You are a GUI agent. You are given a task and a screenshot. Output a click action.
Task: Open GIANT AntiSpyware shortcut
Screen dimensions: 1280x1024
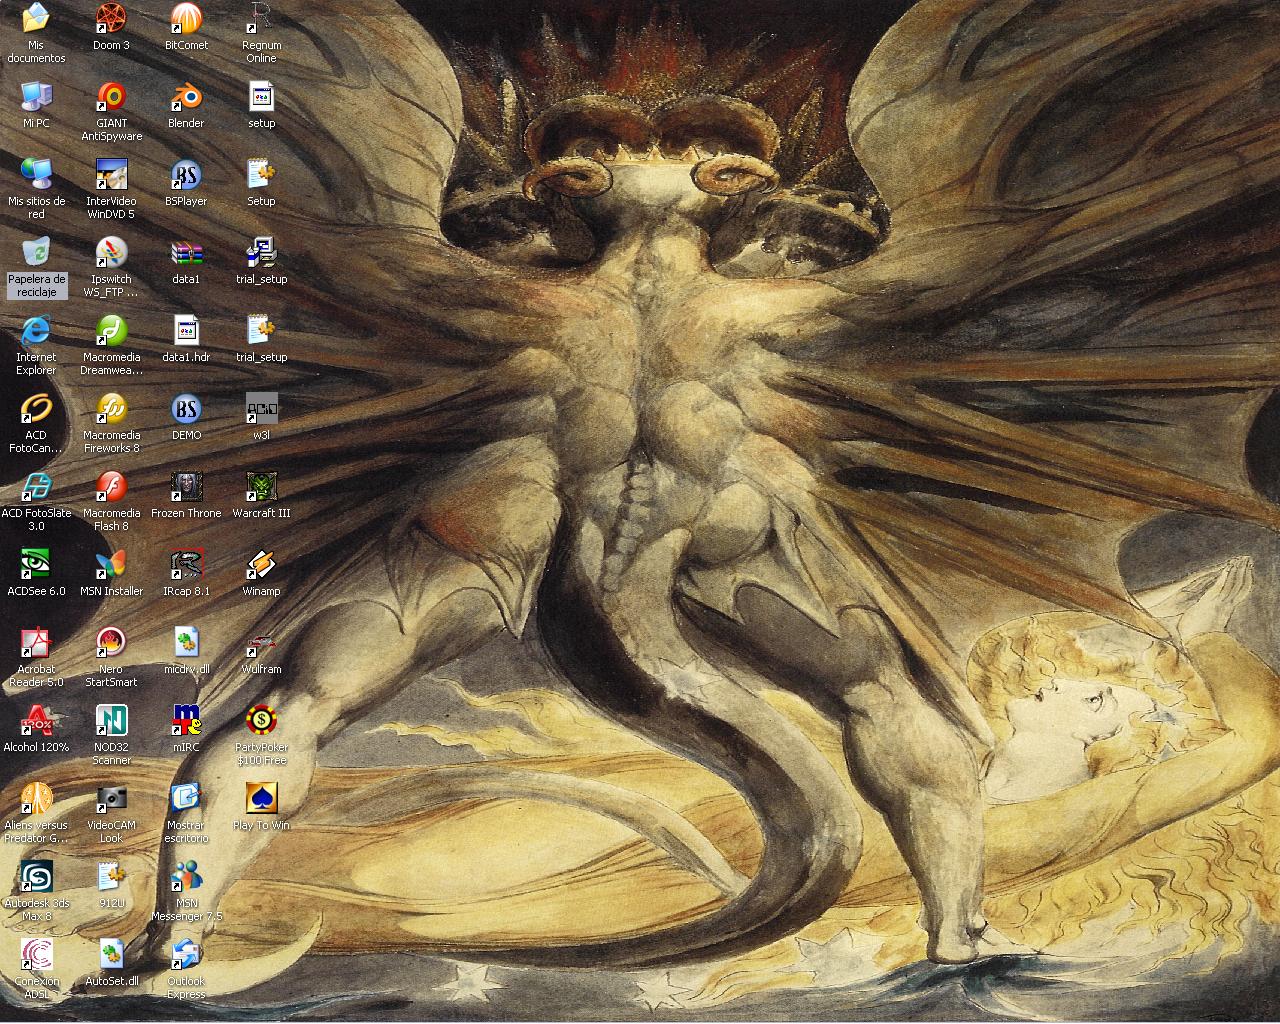[111, 96]
